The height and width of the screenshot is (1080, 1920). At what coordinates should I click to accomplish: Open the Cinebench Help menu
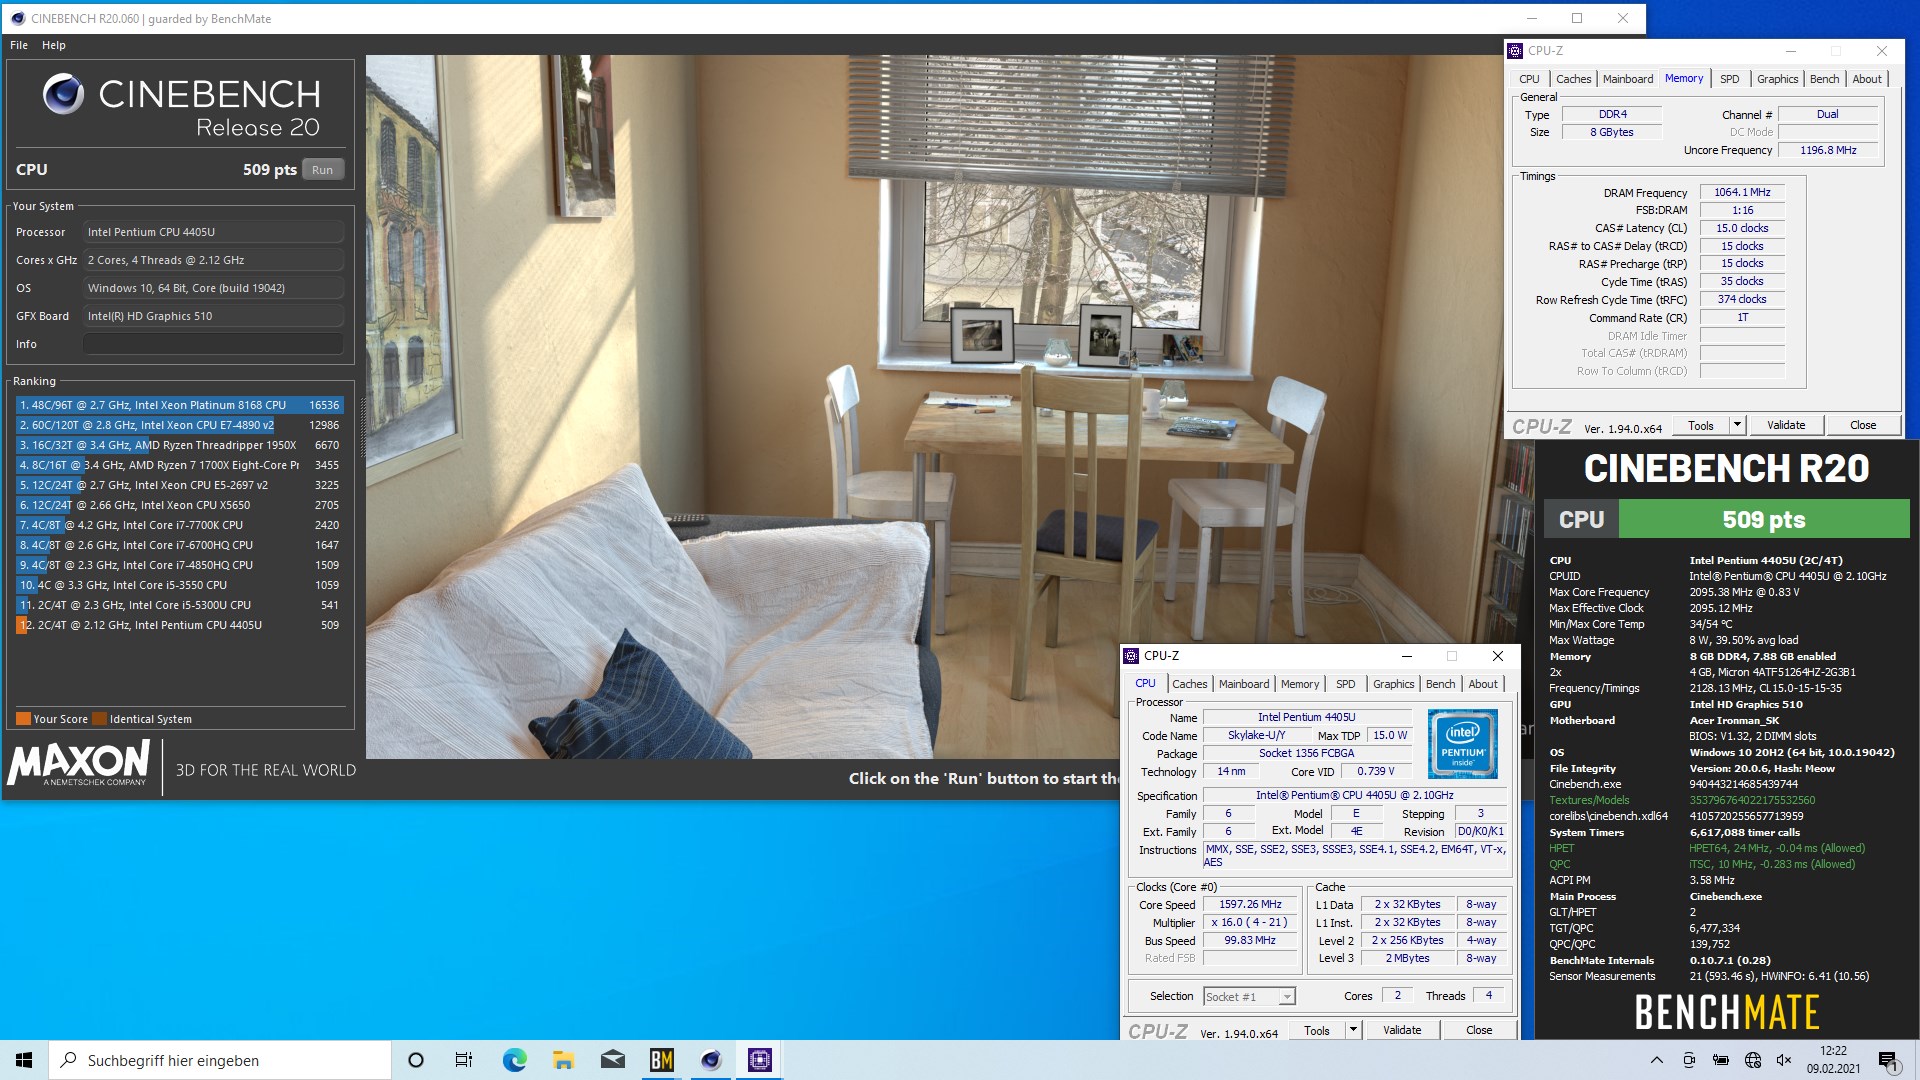point(54,45)
